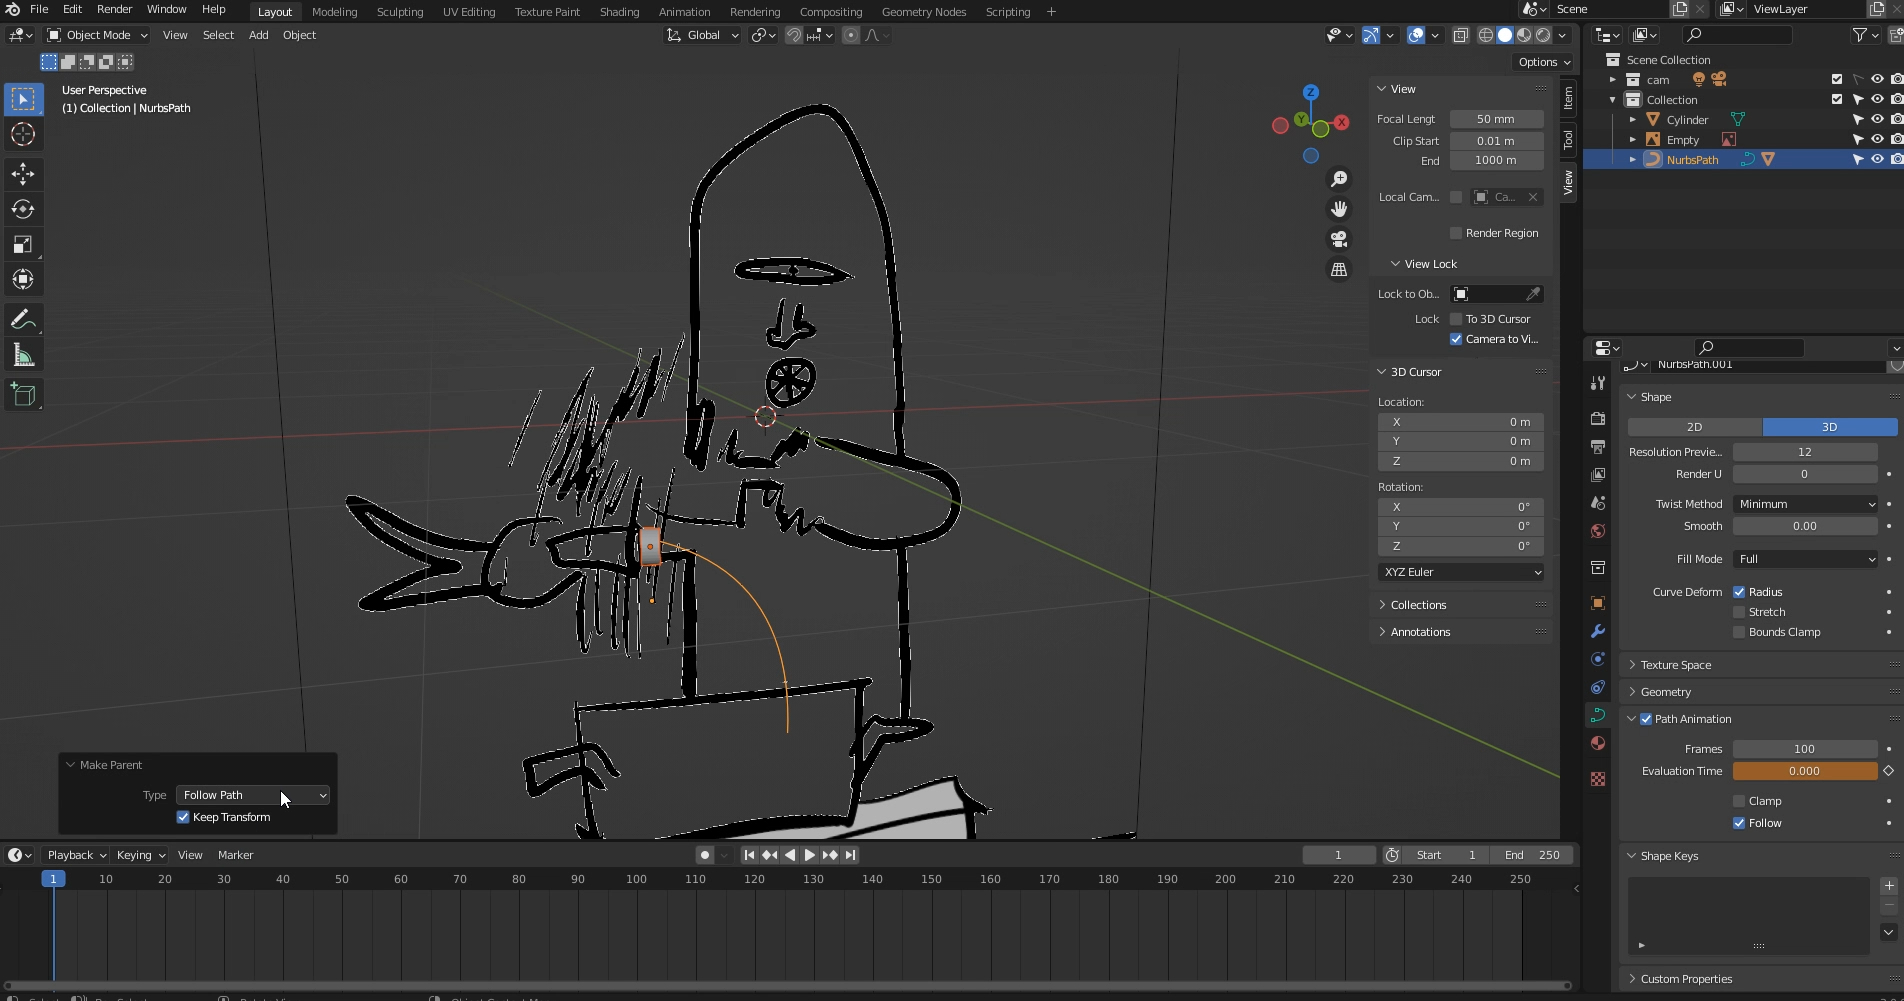Click the timeline Marker menu
Screen dimensions: 1904x1001
click(x=236, y=855)
